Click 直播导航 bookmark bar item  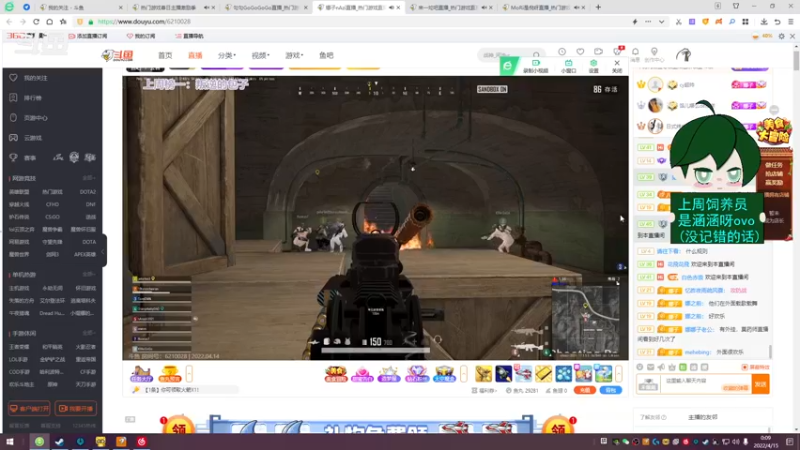189,36
